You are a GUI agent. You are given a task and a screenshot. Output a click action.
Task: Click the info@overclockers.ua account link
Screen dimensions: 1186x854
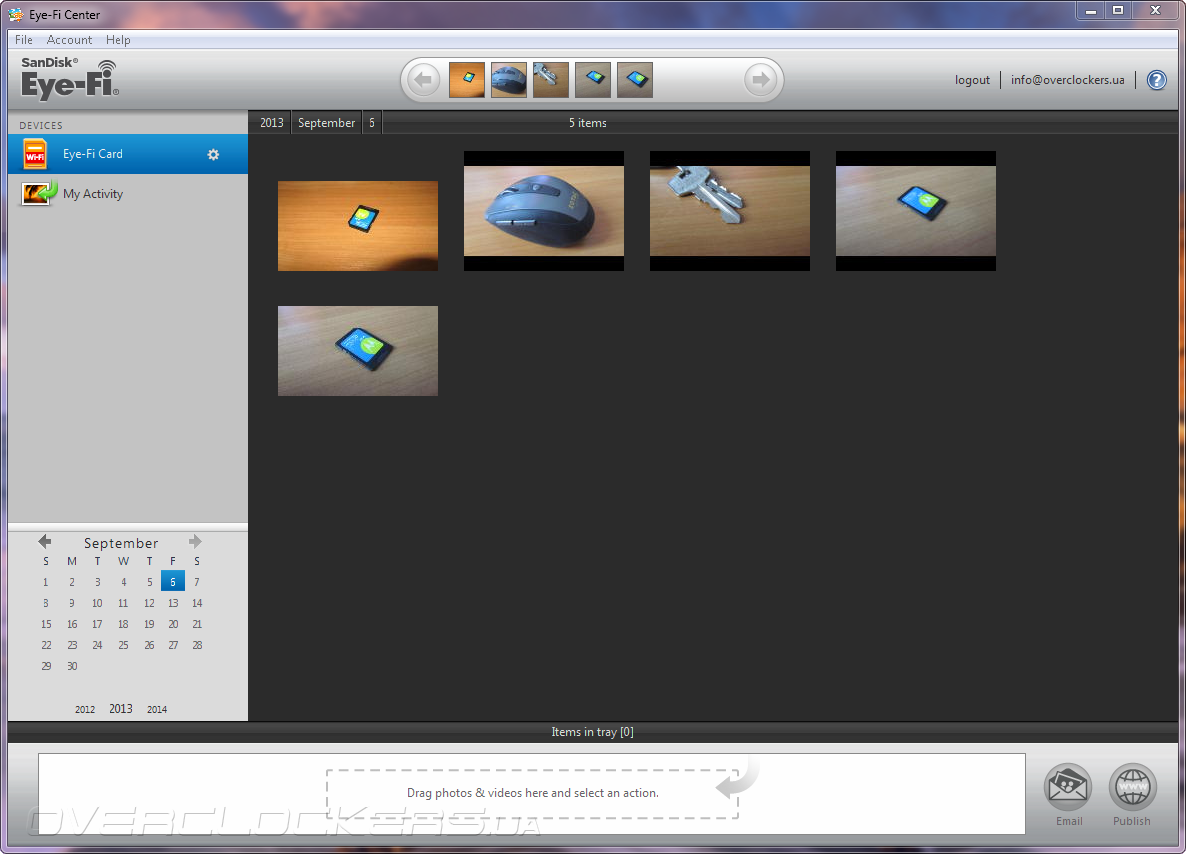1067,79
